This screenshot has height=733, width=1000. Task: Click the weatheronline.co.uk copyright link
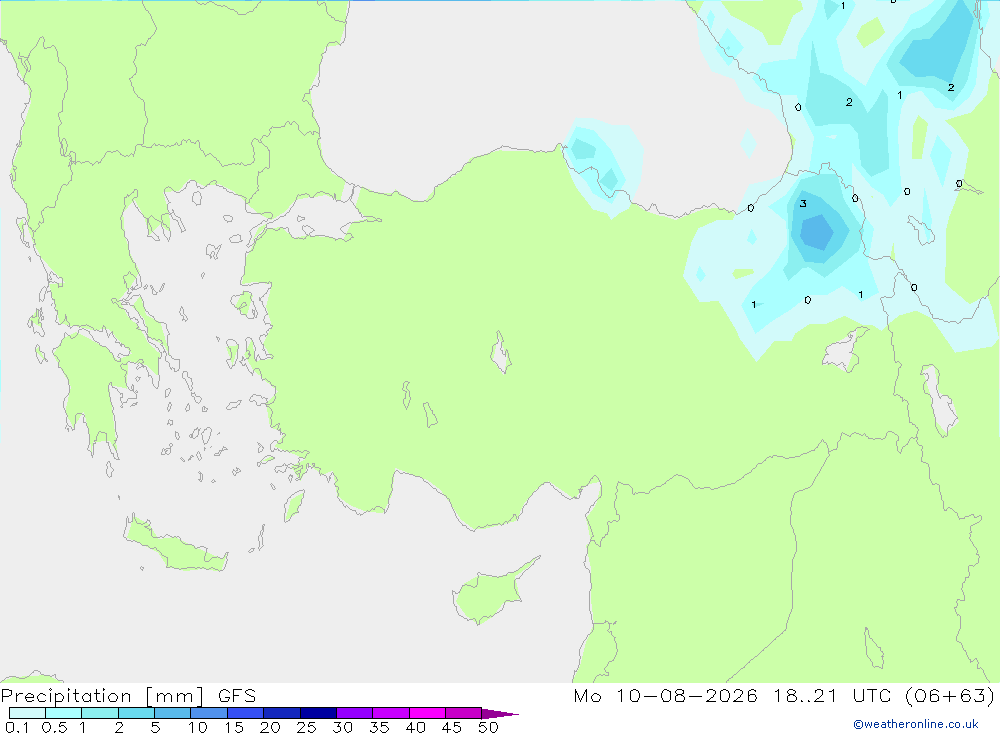(x=916, y=724)
